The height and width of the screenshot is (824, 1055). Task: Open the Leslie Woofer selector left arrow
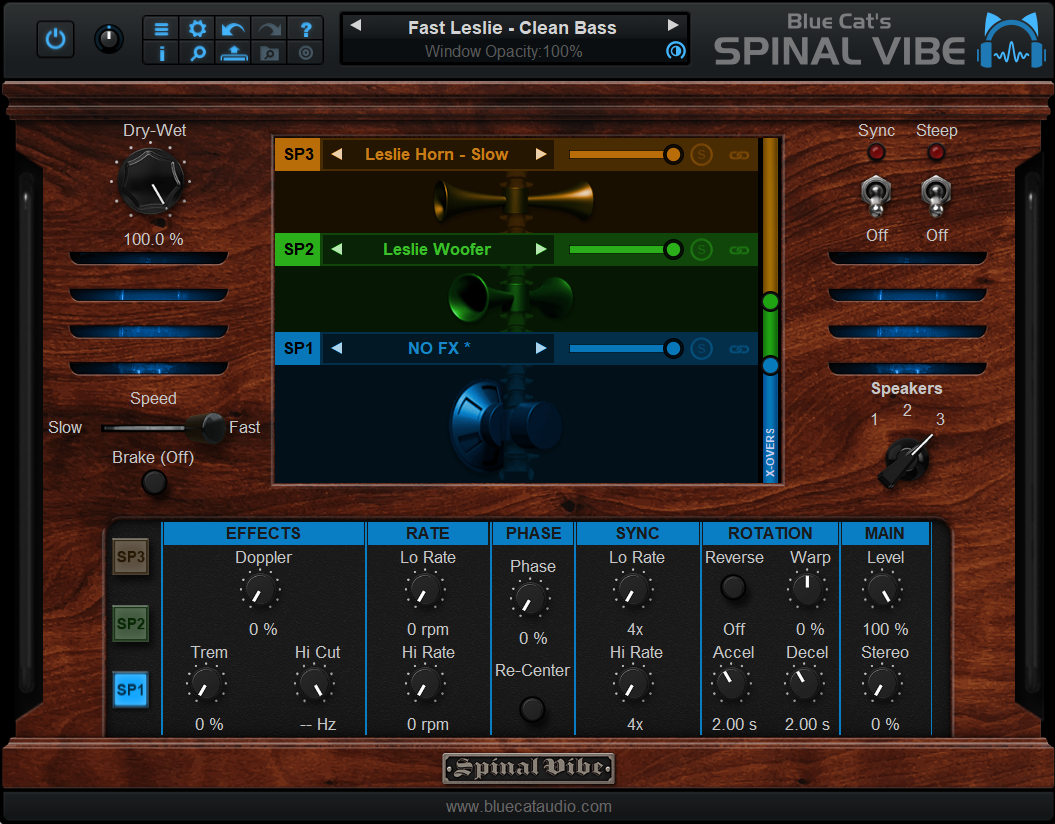[x=336, y=249]
